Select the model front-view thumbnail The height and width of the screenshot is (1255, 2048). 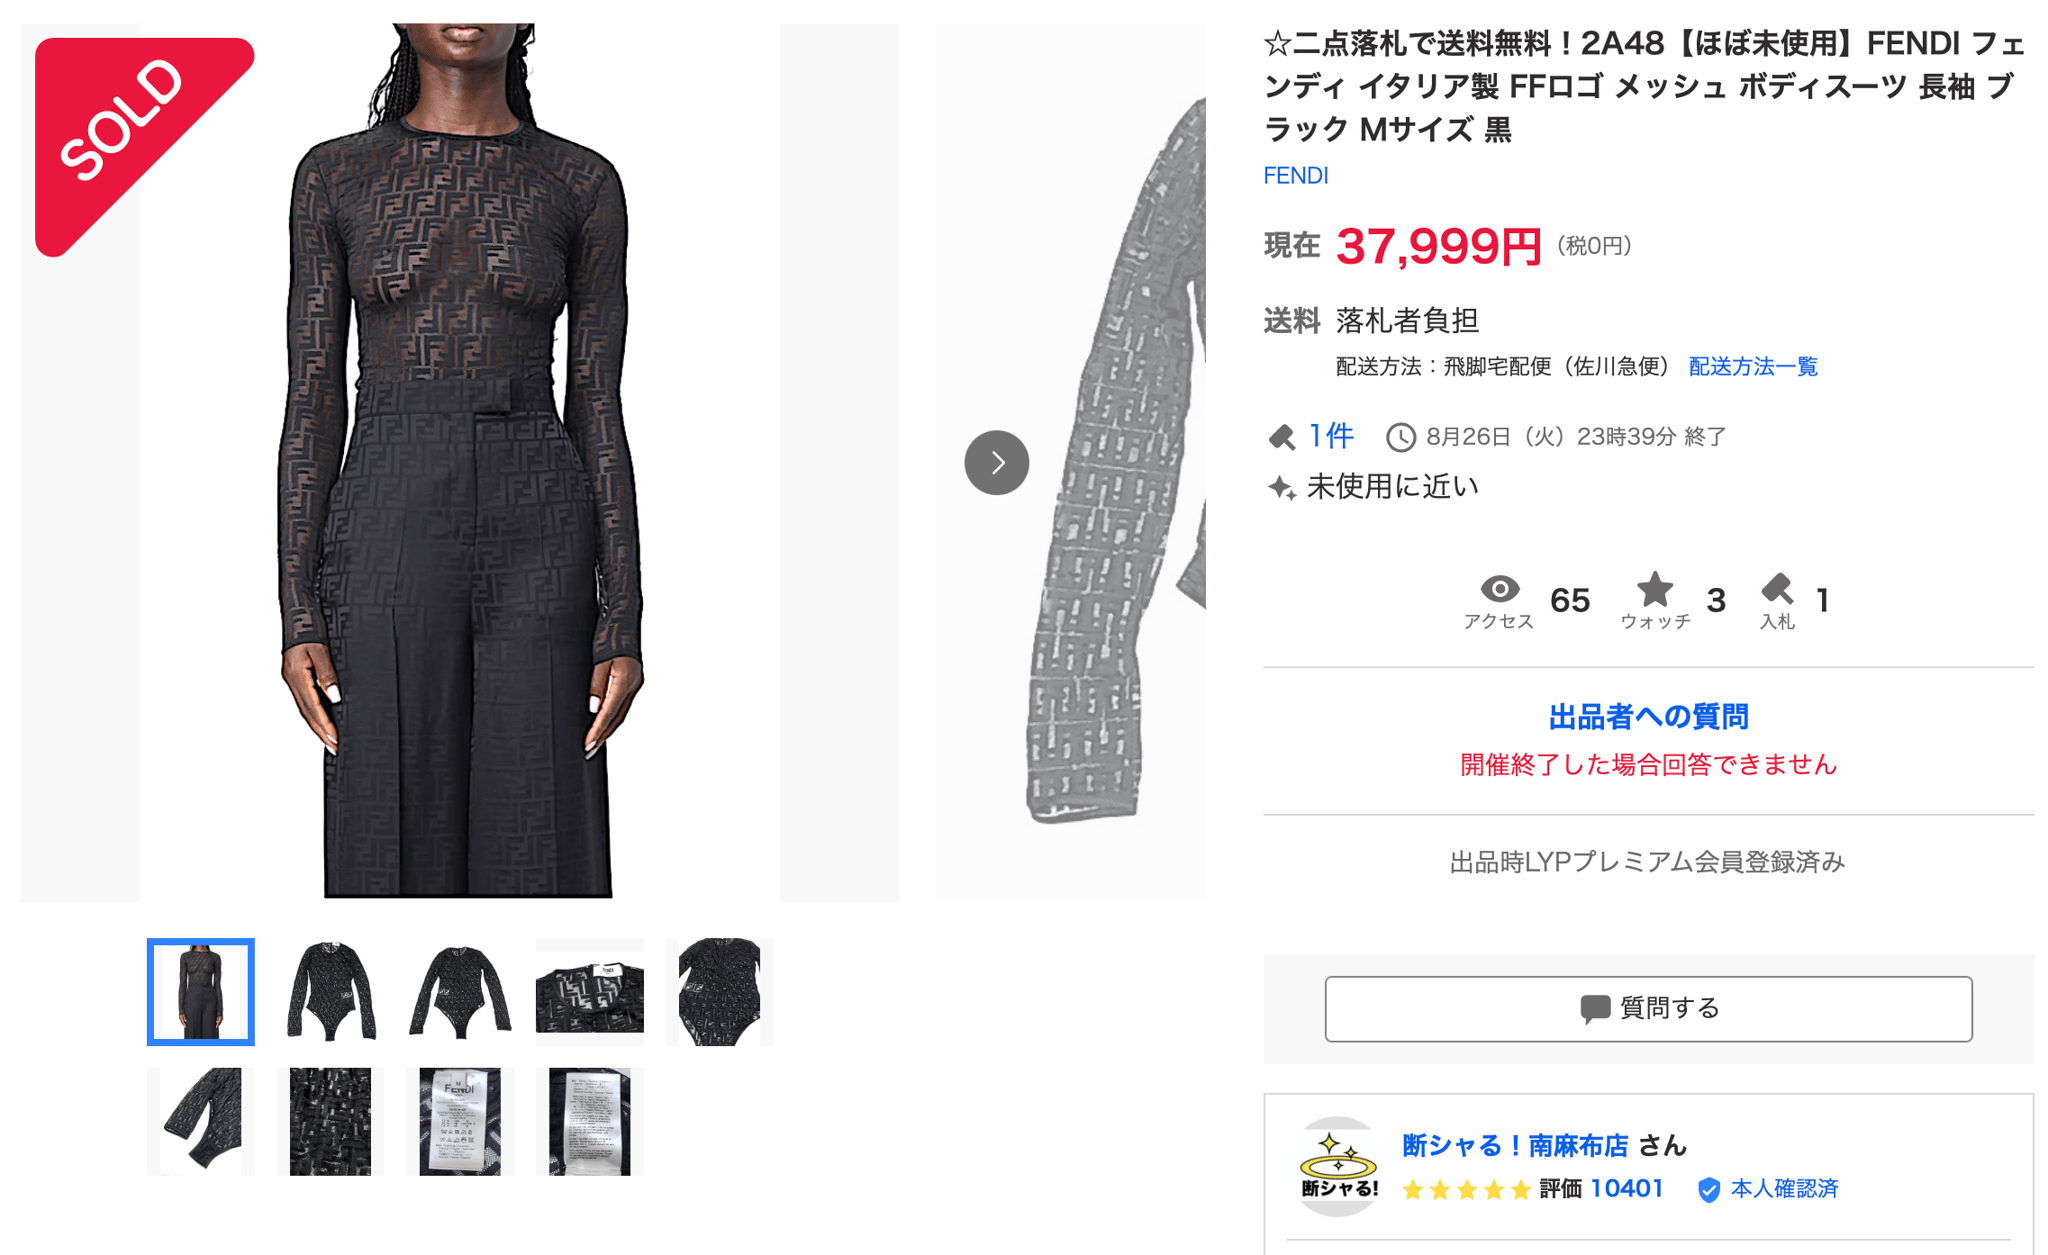[201, 992]
